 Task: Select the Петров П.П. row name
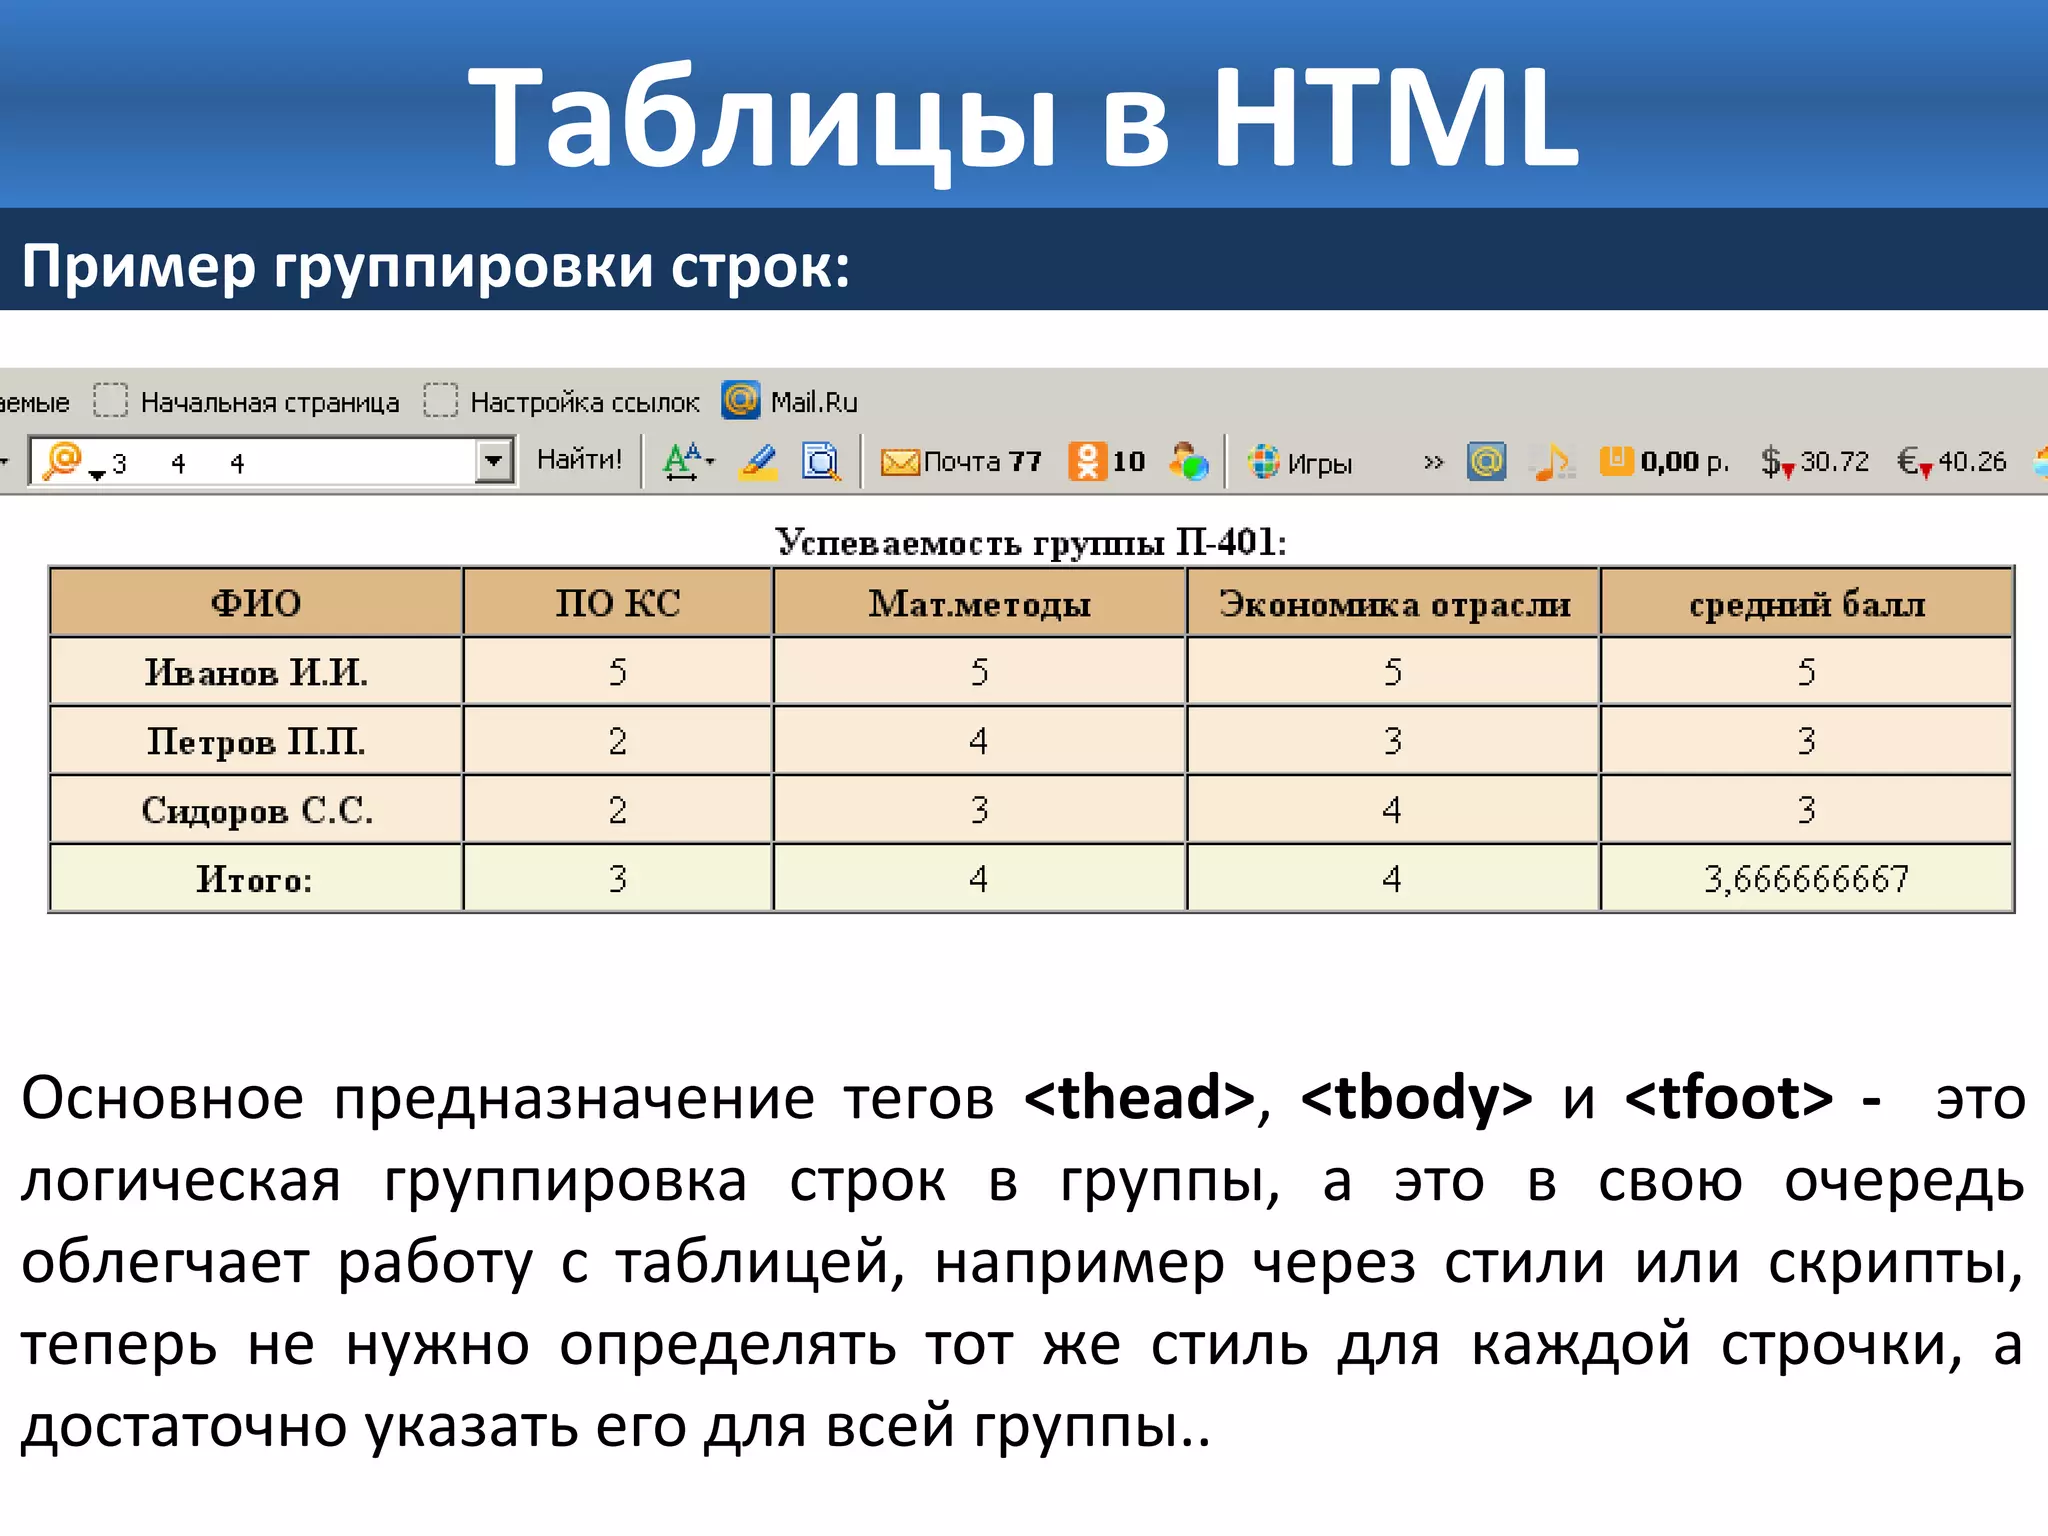pyautogui.click(x=256, y=741)
